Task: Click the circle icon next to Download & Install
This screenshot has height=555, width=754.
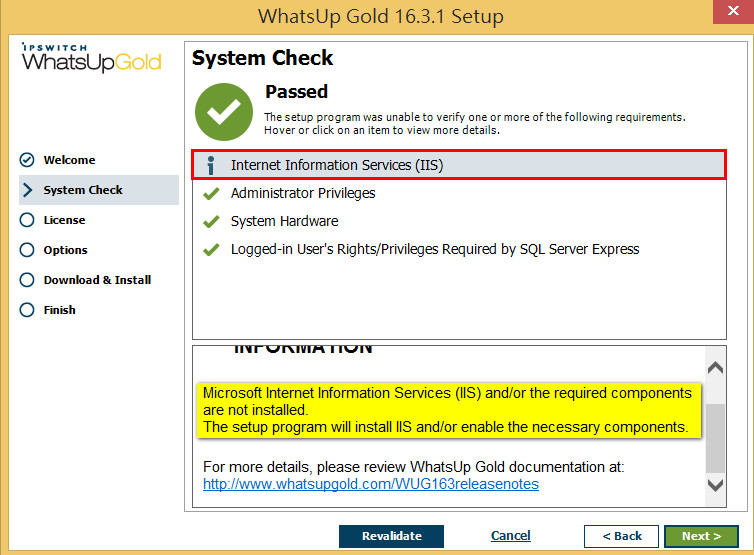Action: [27, 280]
